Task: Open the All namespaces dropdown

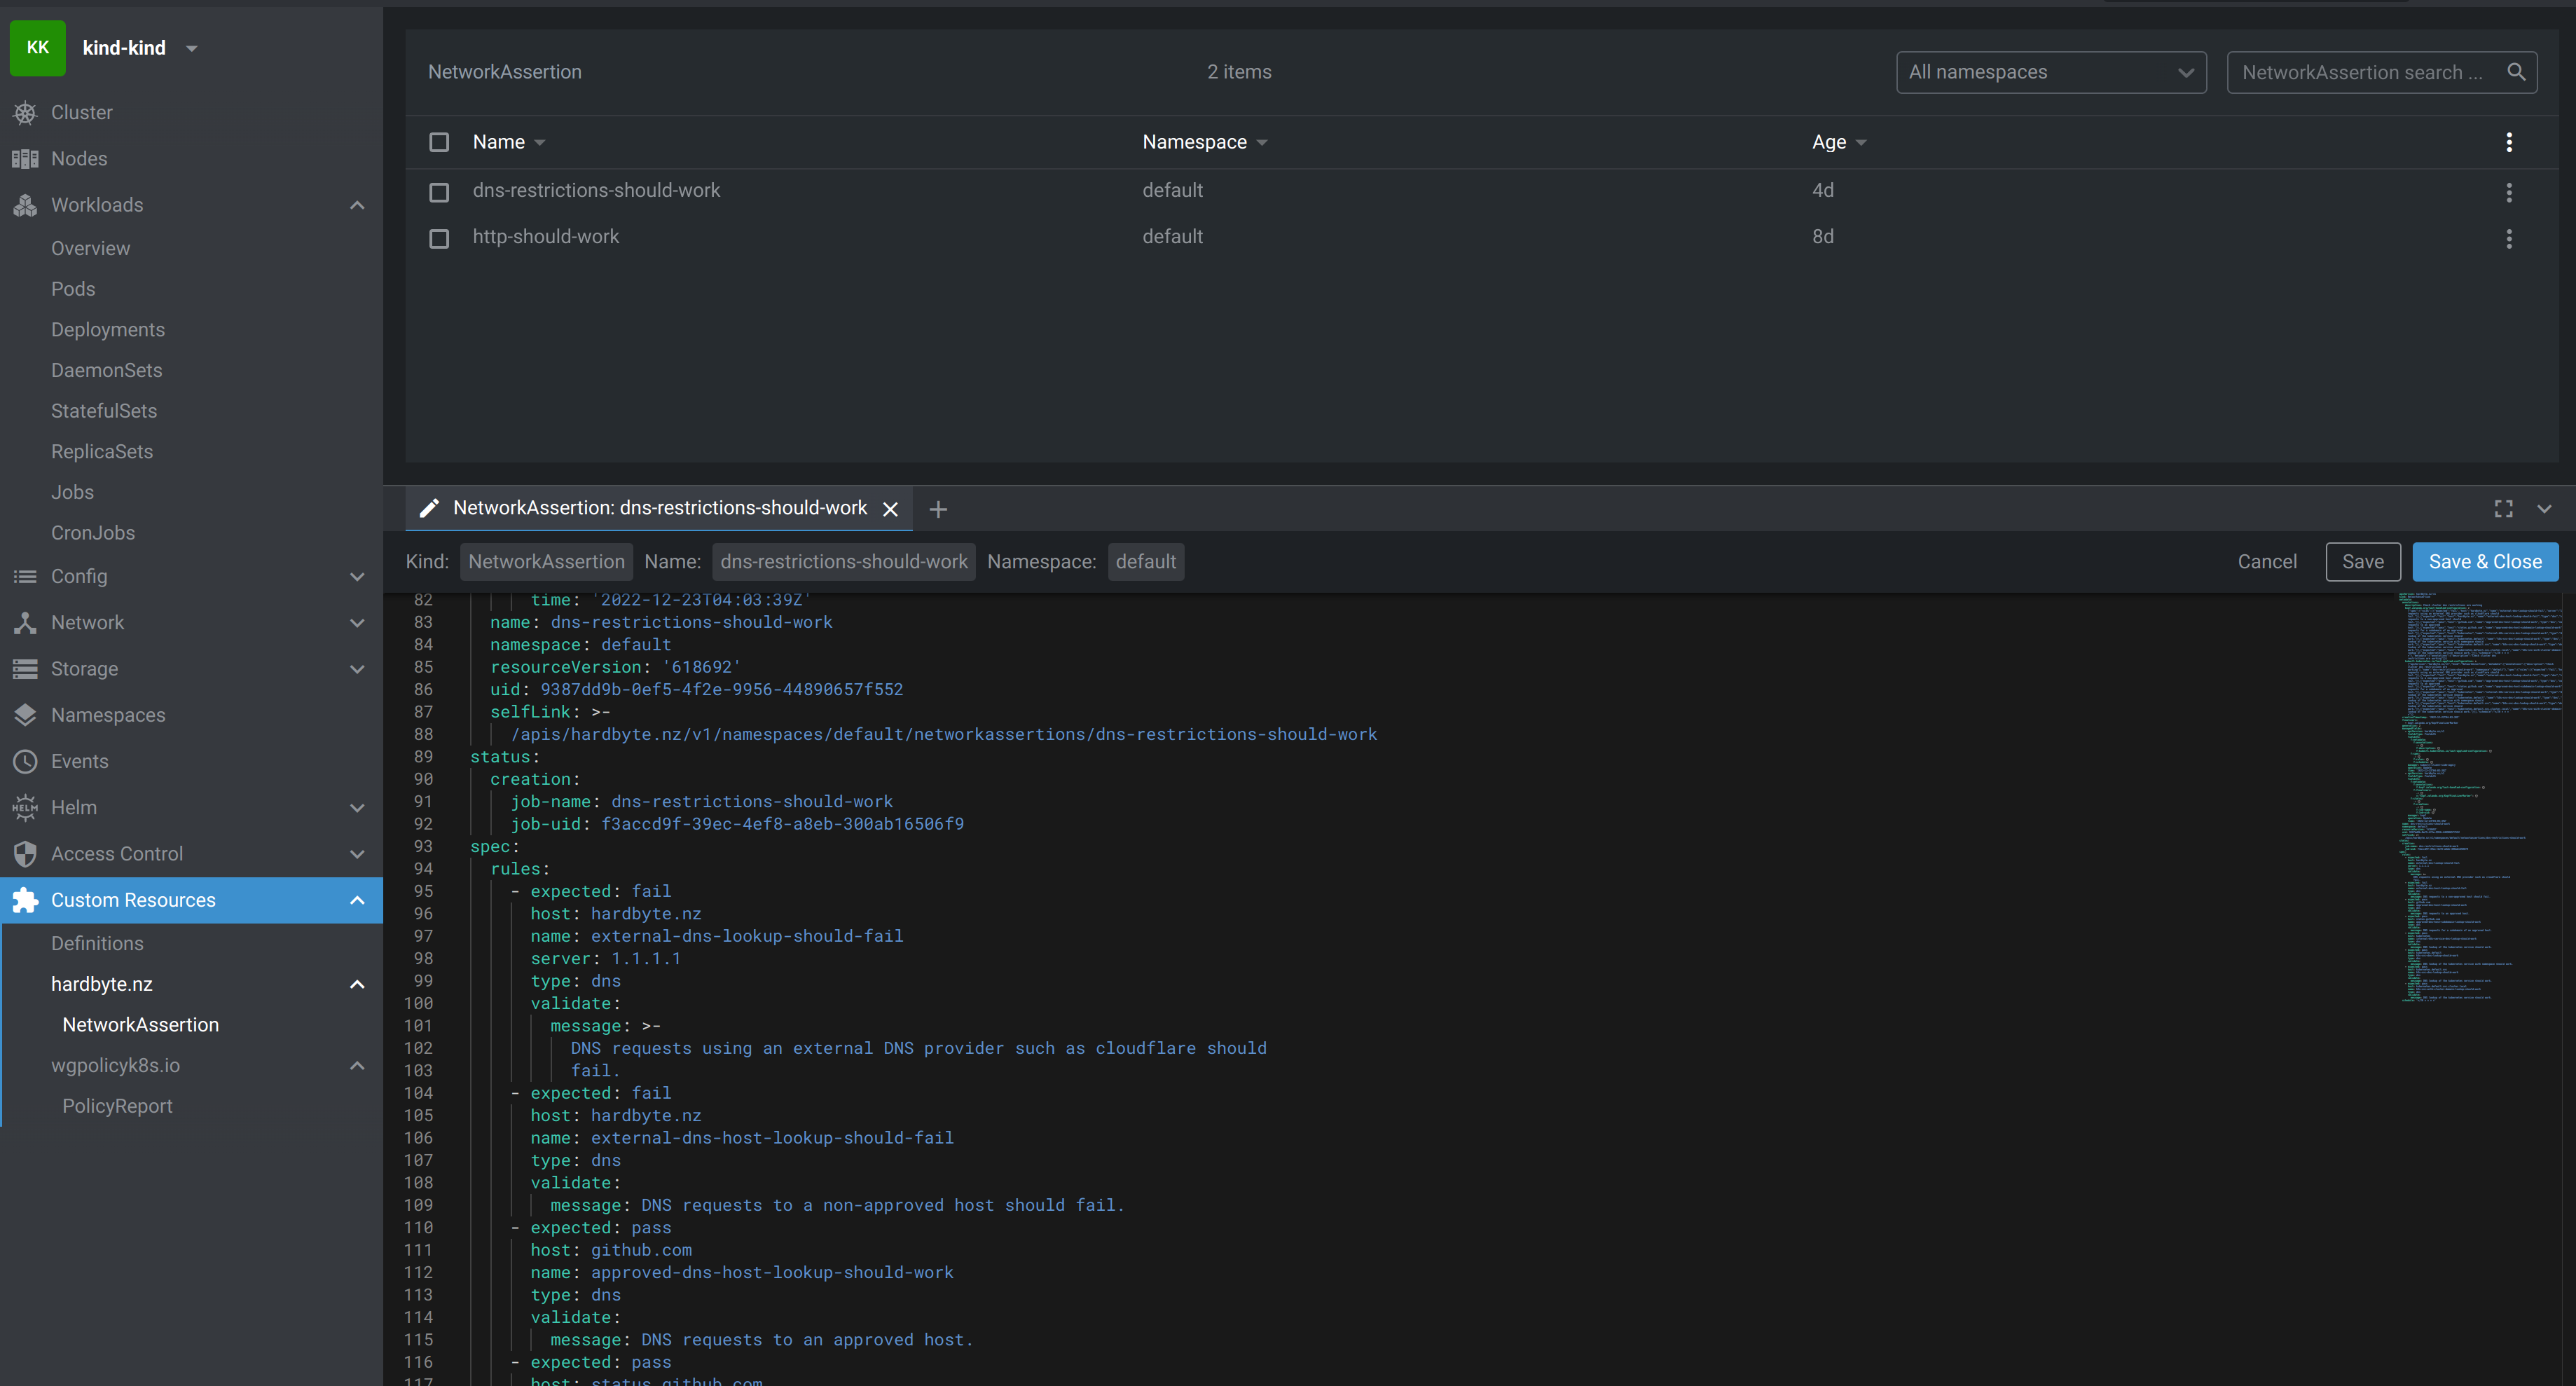Action: coord(2050,72)
